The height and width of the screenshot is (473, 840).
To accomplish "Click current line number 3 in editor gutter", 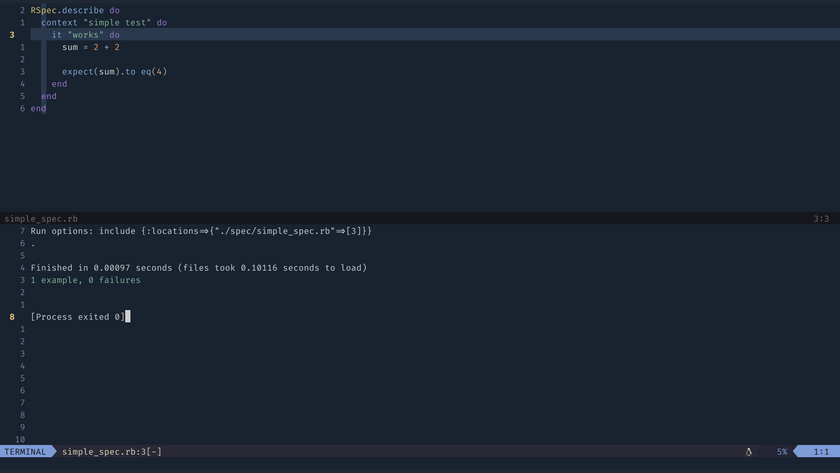I will 12,35.
